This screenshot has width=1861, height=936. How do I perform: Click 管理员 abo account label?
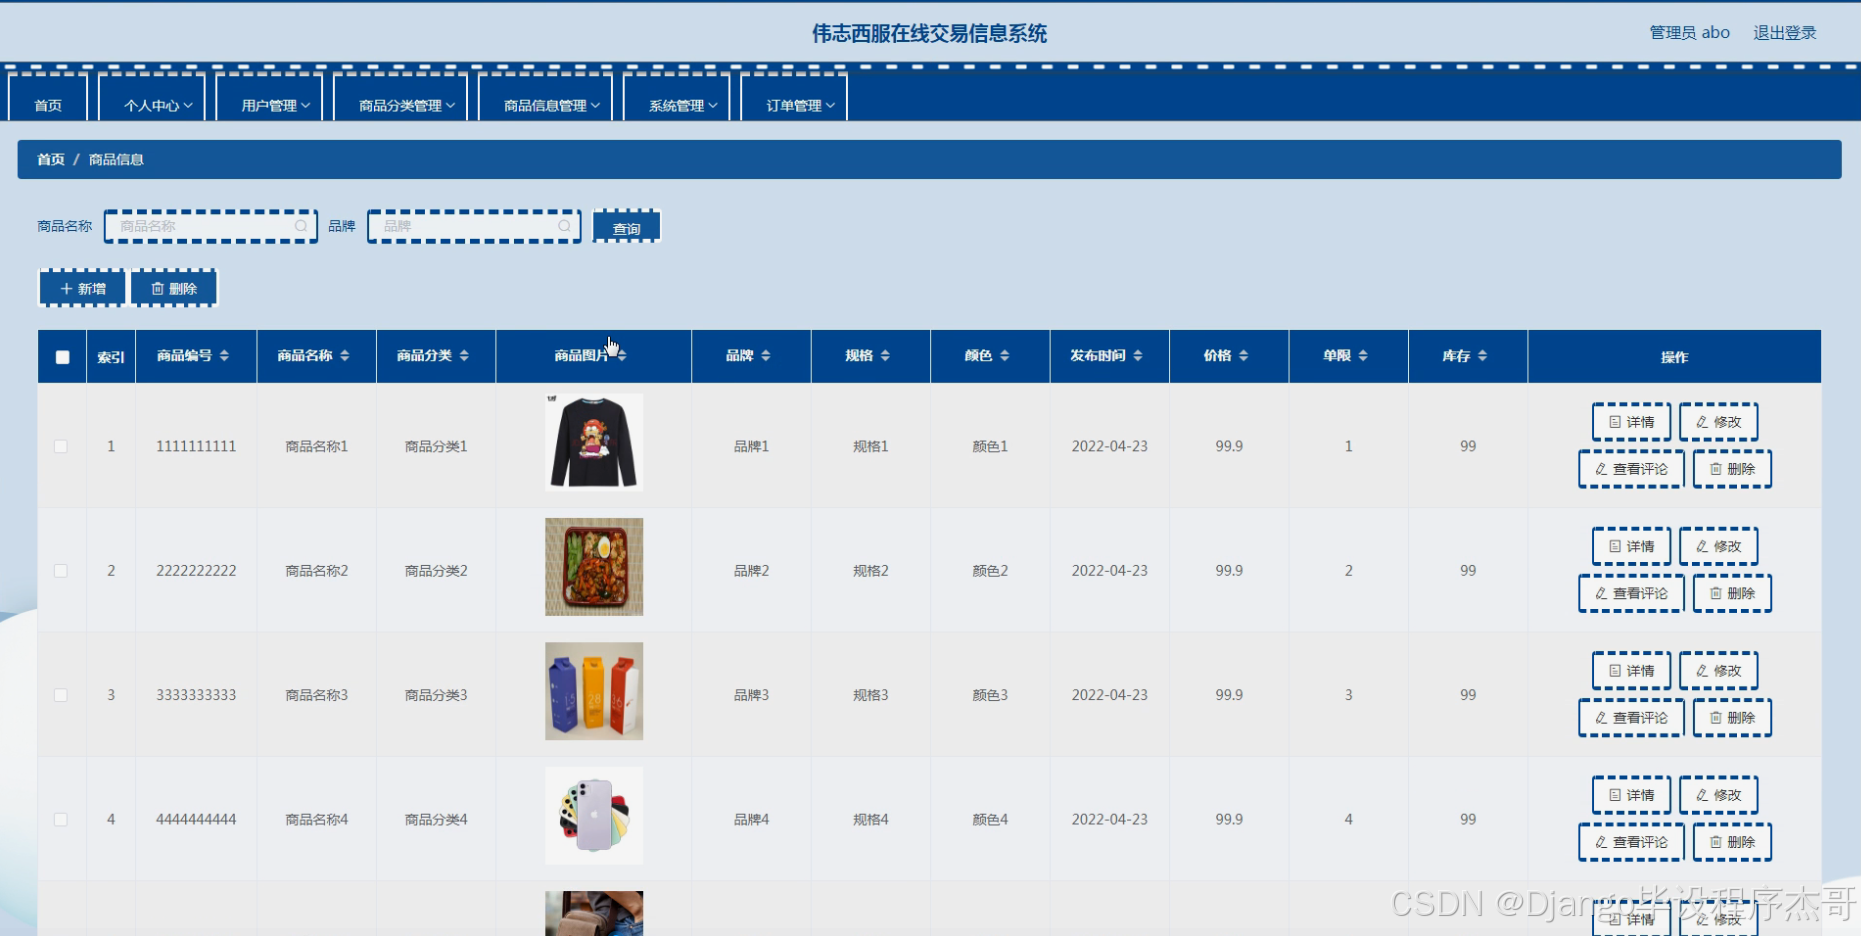point(1689,33)
